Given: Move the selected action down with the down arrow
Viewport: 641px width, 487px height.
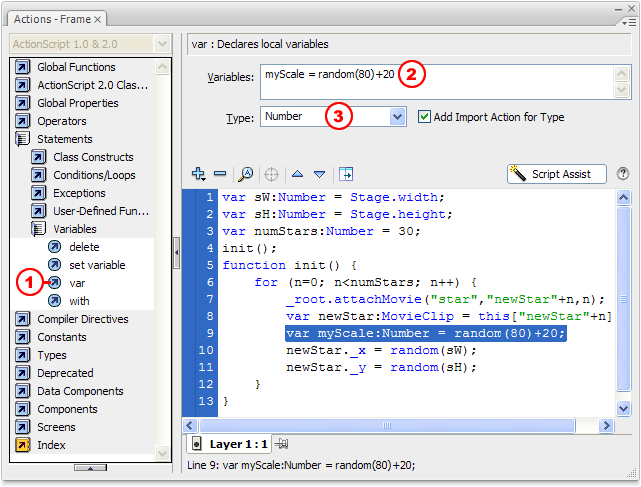Looking at the screenshot, I should (319, 174).
